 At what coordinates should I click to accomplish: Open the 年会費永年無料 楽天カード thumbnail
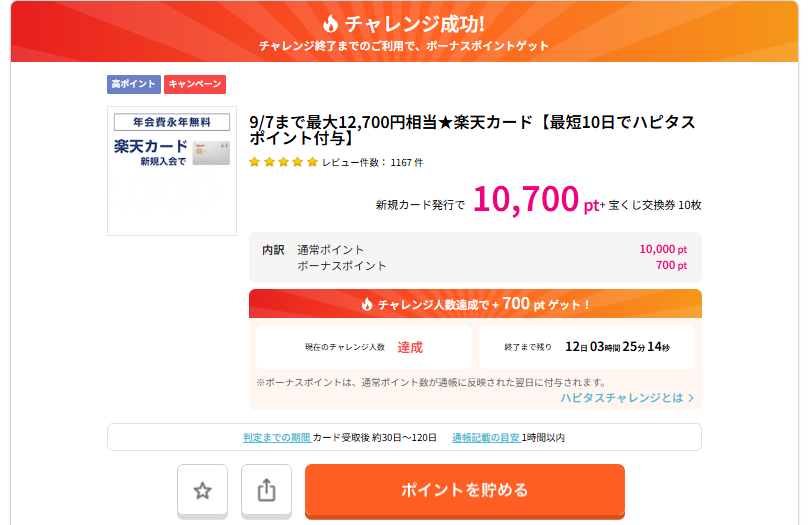(x=171, y=170)
